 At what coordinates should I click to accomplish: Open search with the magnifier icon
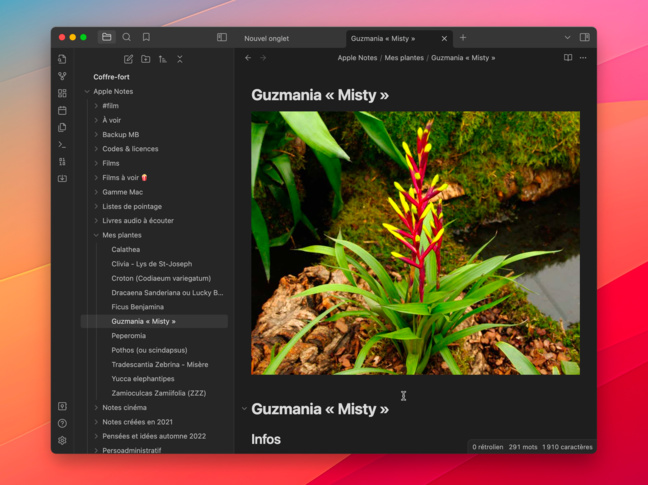tap(126, 37)
